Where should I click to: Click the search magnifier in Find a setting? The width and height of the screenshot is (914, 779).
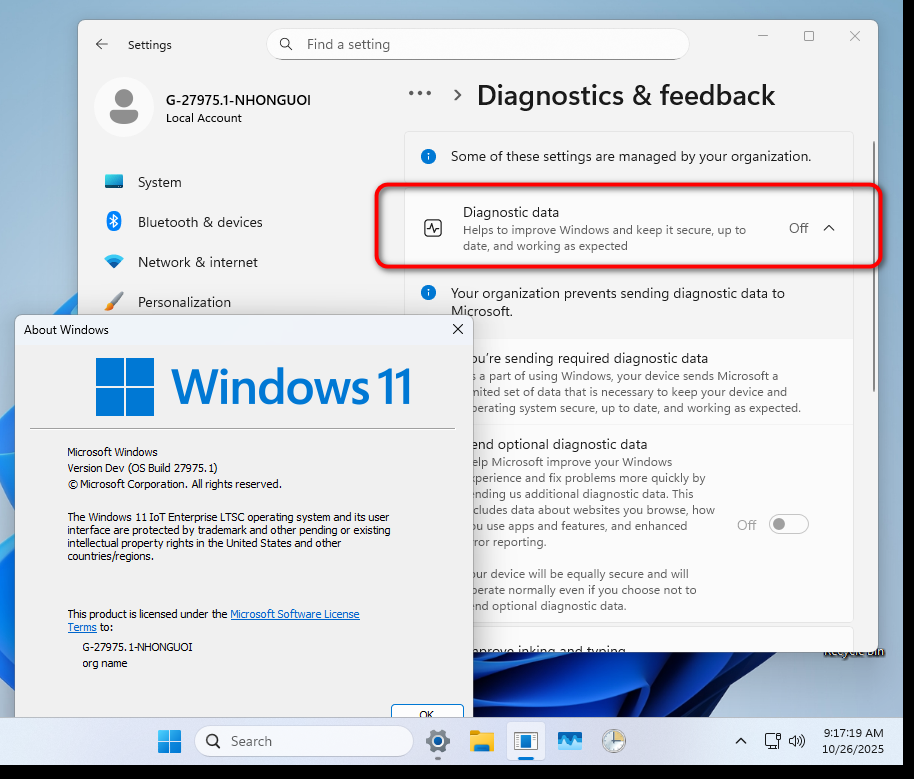[x=286, y=44]
